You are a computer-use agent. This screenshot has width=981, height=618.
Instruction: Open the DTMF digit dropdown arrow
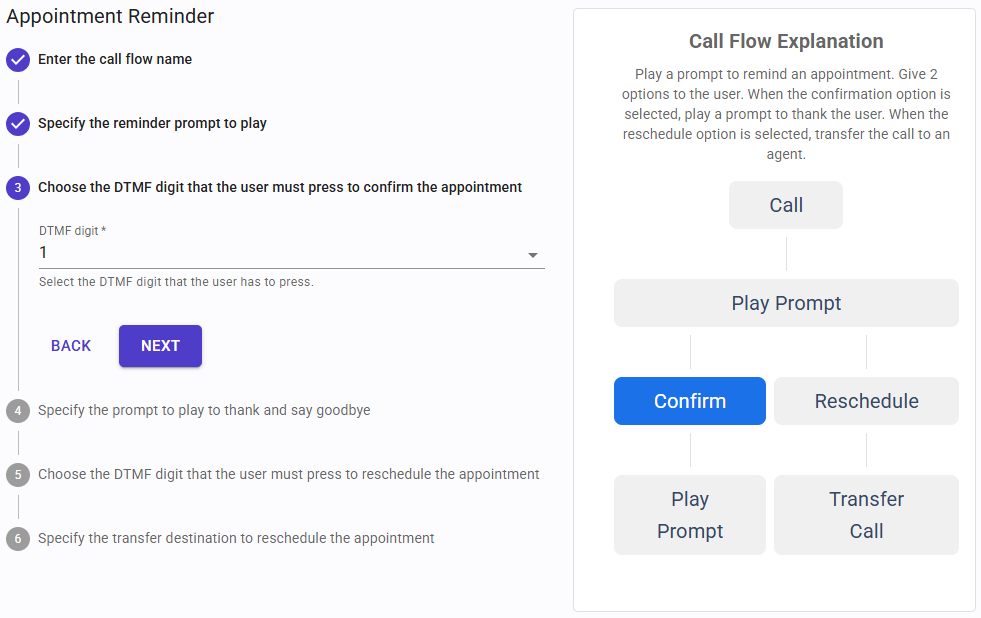pyautogui.click(x=533, y=255)
